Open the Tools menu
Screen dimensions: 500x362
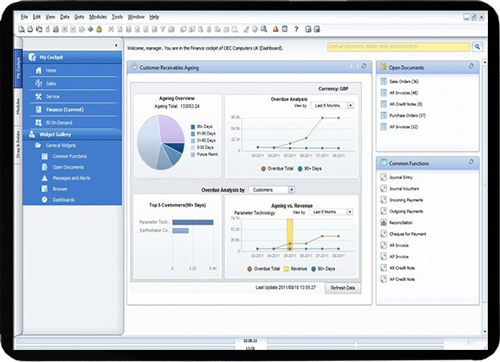coord(117,17)
